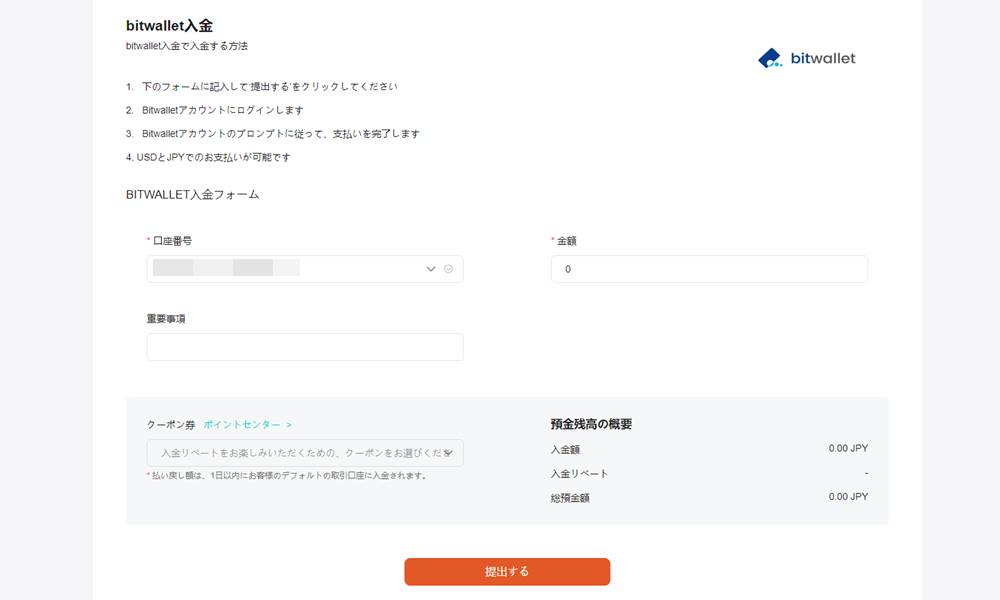Click the 重要事項 text field
The width and height of the screenshot is (1000, 600).
(x=304, y=347)
